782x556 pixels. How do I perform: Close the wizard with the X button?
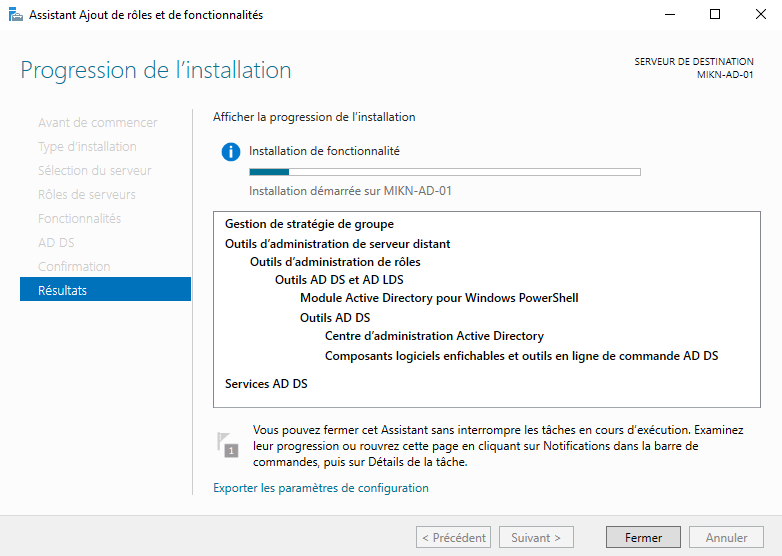[761, 14]
